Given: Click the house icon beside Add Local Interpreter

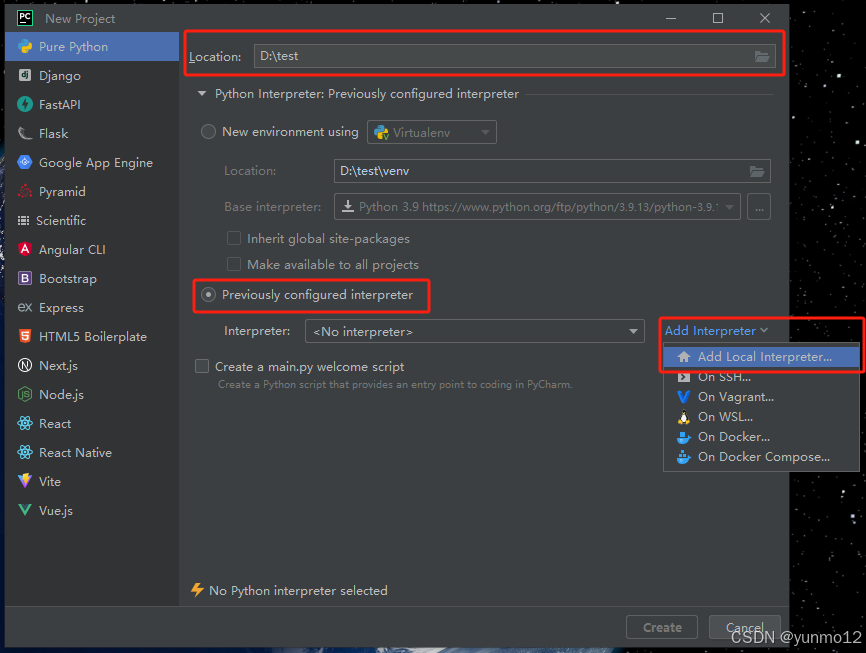Looking at the screenshot, I should 684,357.
